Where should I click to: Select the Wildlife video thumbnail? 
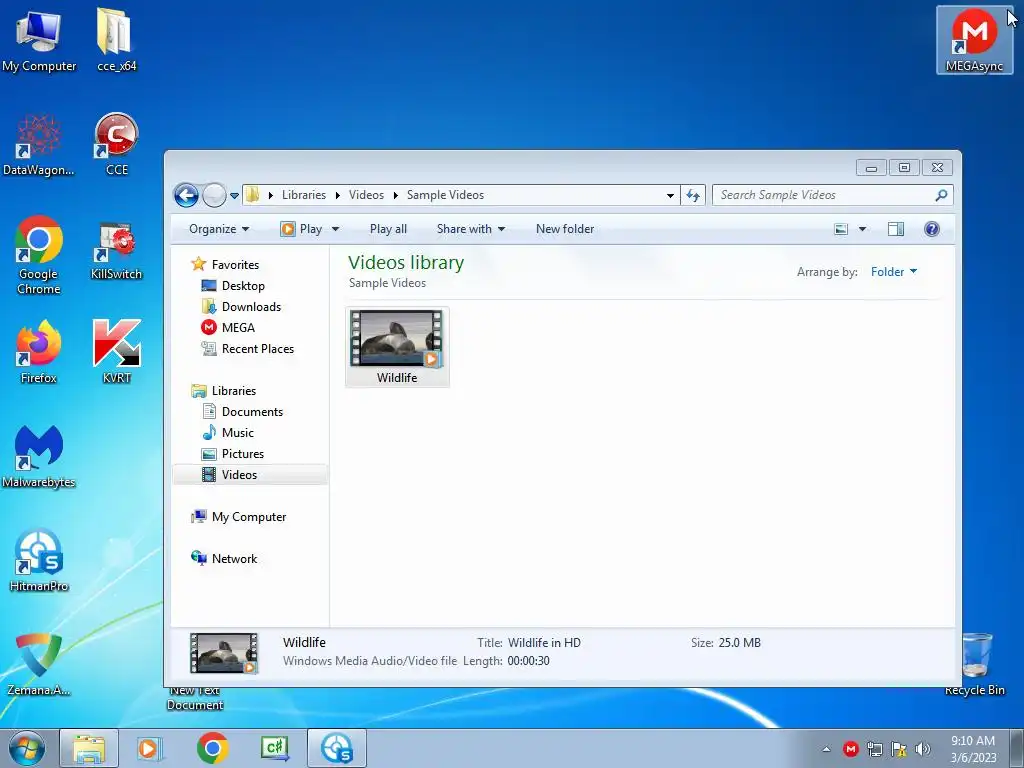pyautogui.click(x=397, y=347)
